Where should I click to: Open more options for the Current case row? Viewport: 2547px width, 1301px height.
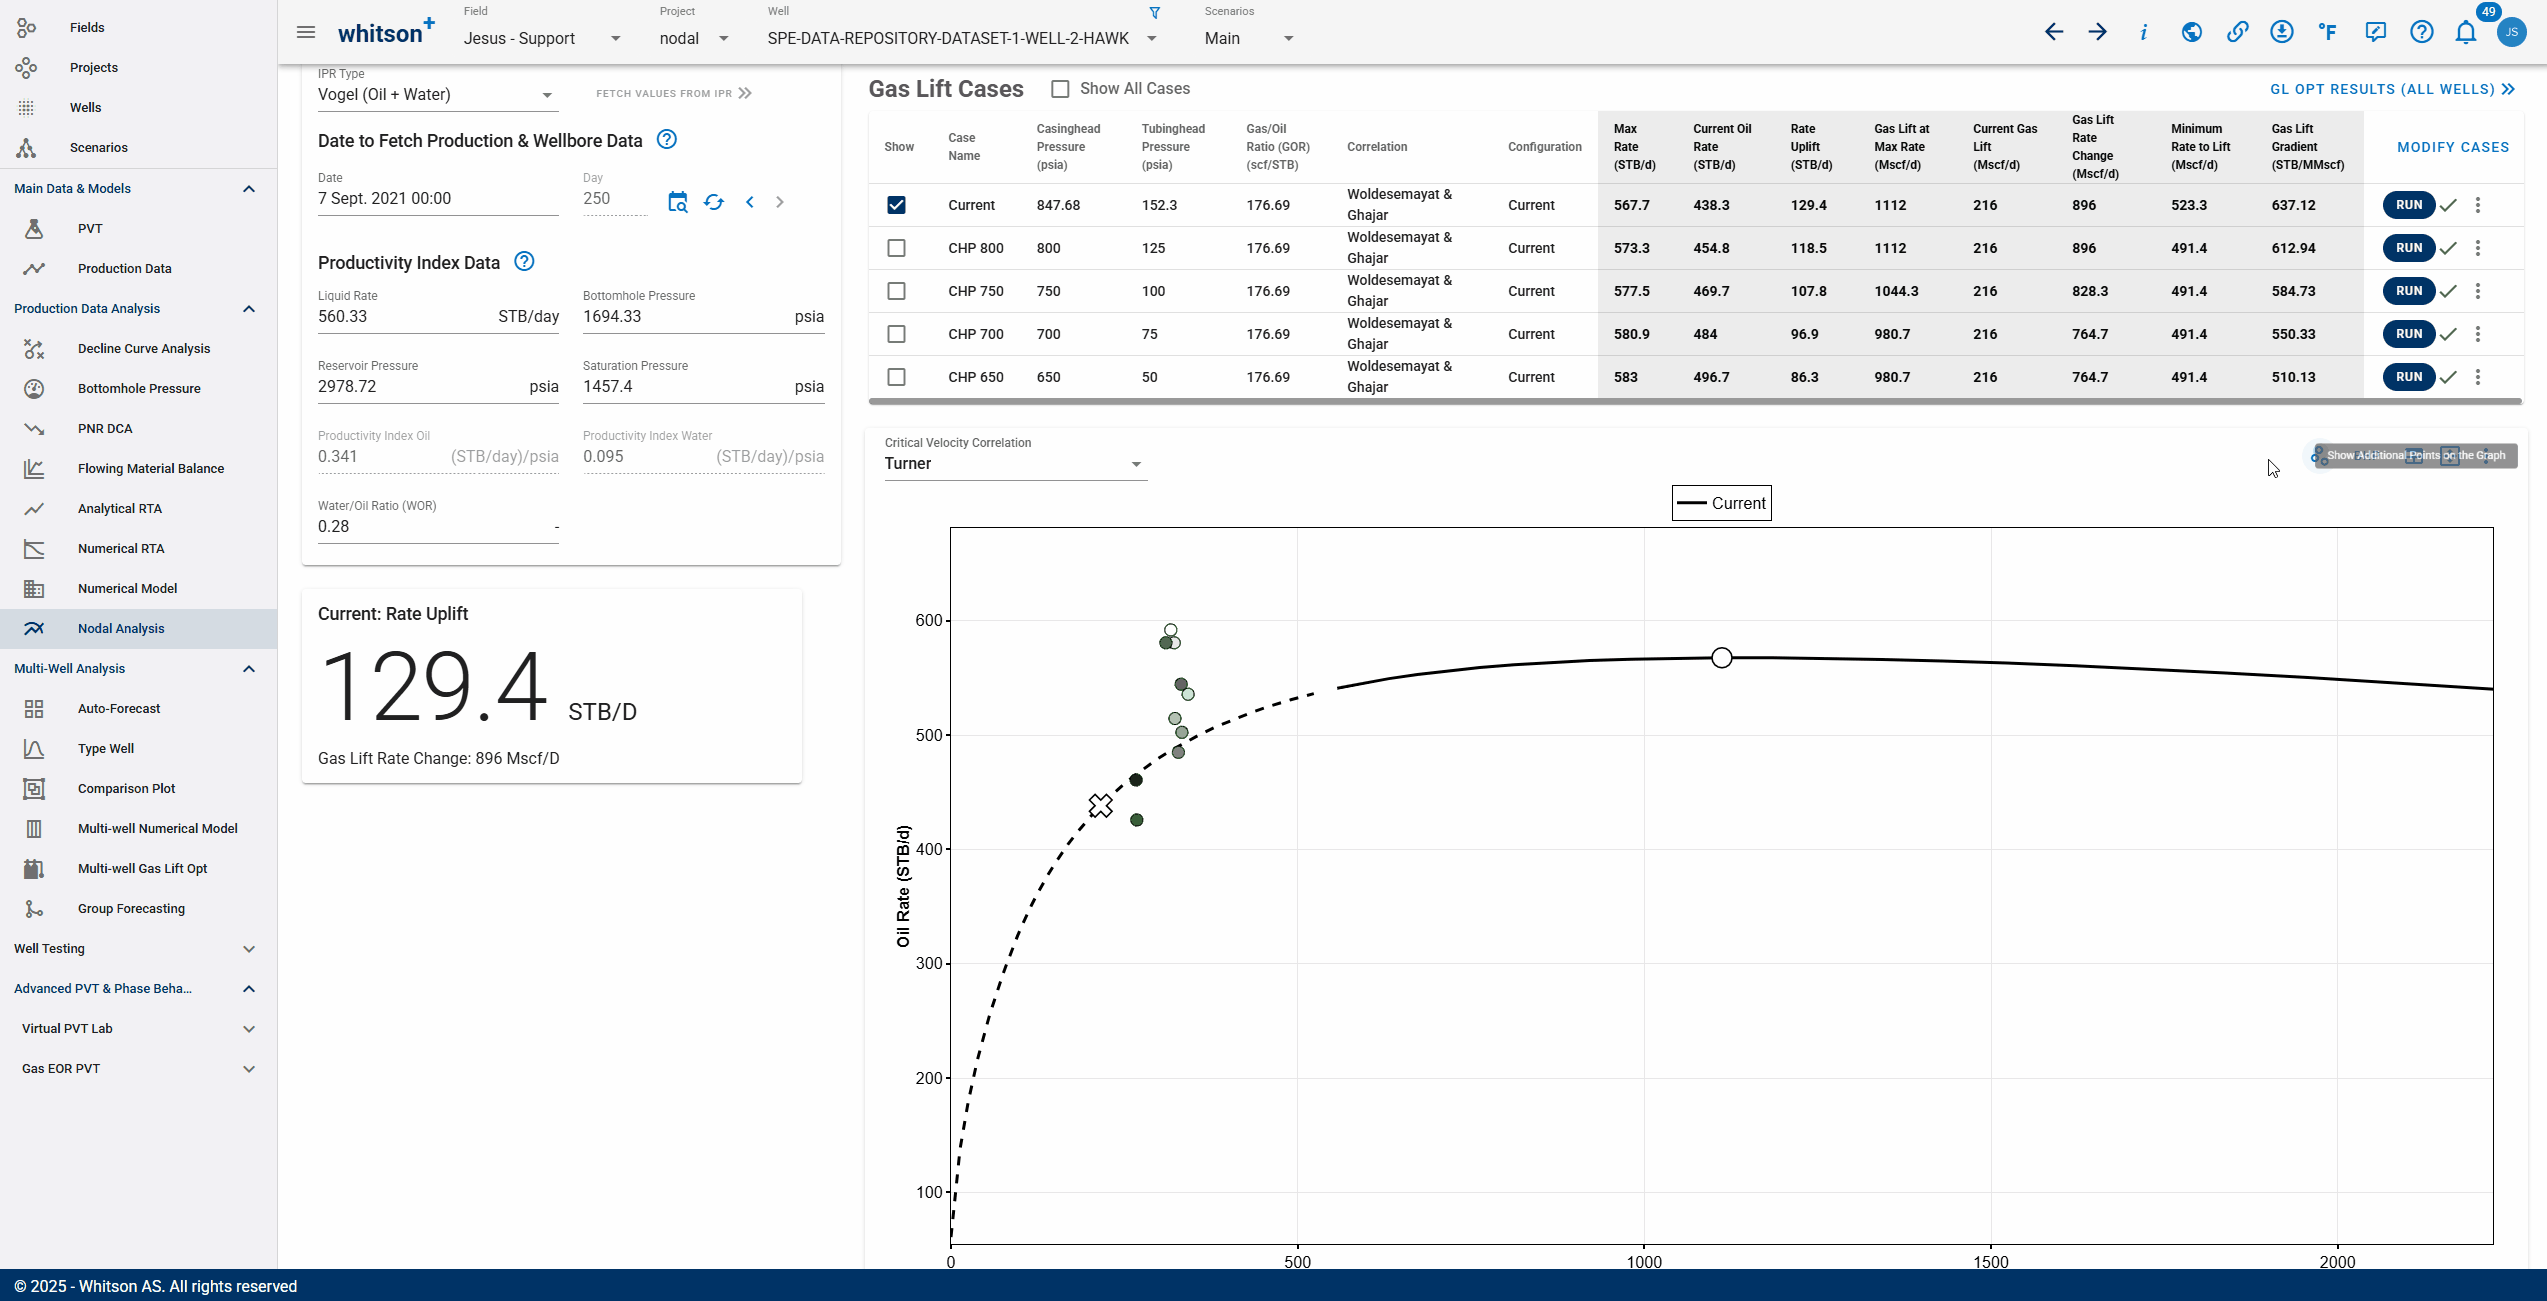(2478, 205)
